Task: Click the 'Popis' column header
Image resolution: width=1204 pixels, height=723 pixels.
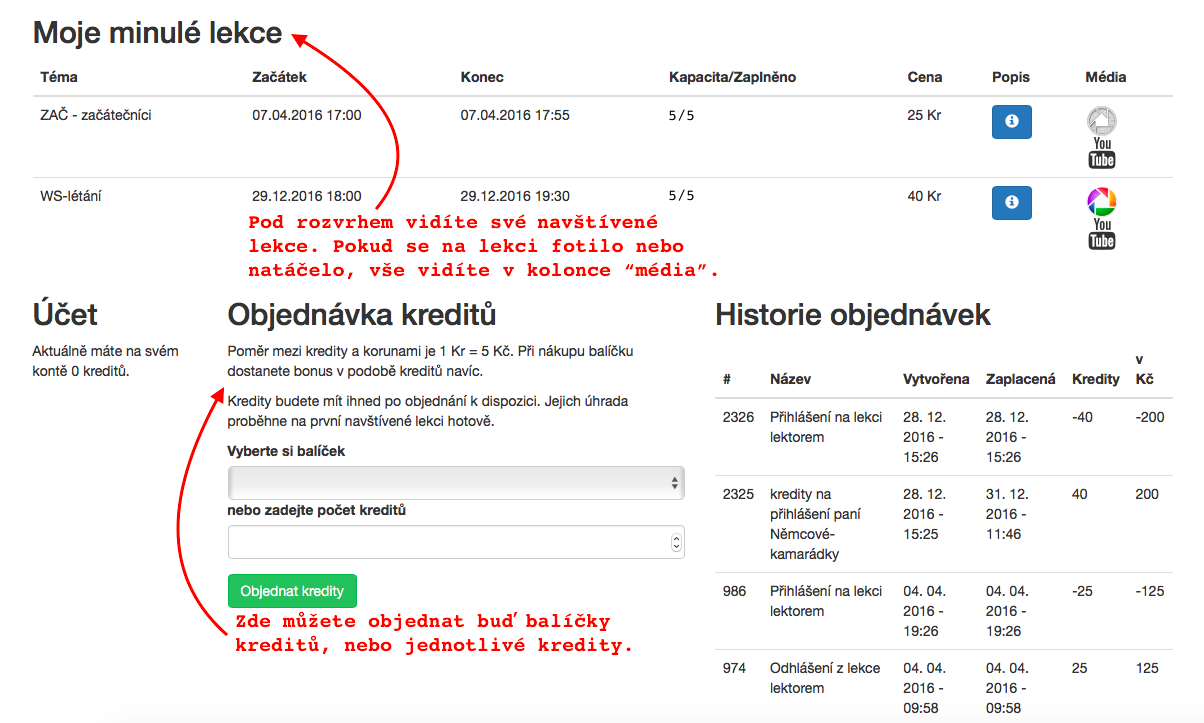Action: pos(1011,77)
